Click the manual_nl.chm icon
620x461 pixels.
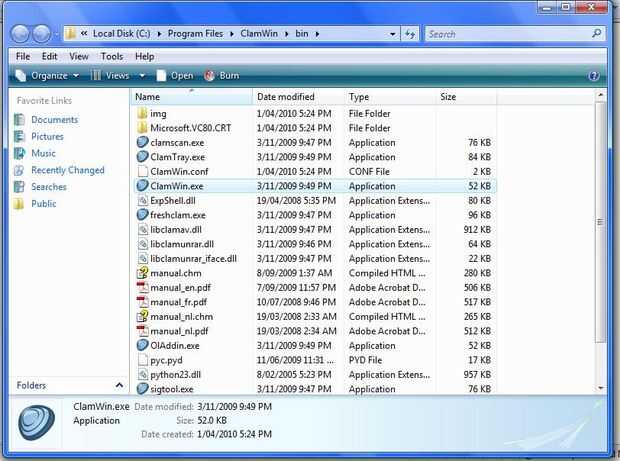[x=142, y=316]
